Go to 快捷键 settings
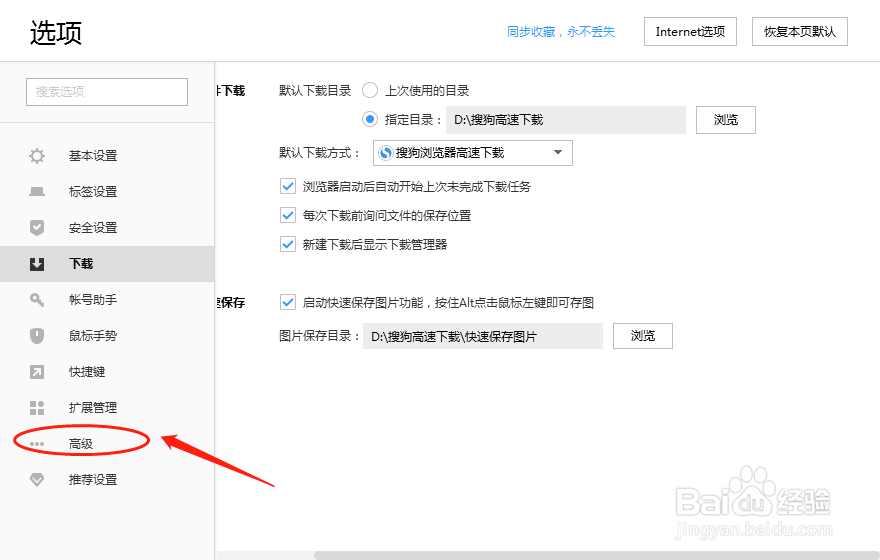 (x=87, y=371)
